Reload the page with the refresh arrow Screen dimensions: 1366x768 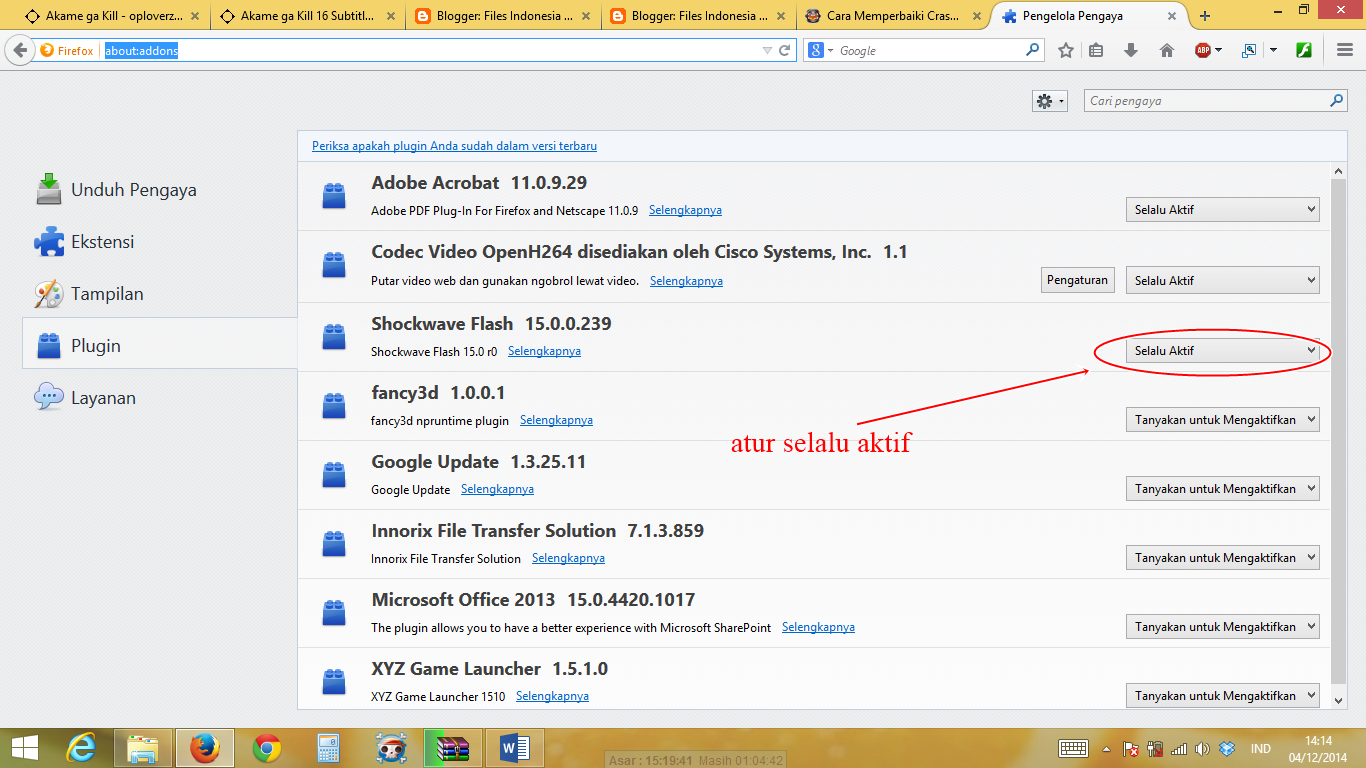785,50
